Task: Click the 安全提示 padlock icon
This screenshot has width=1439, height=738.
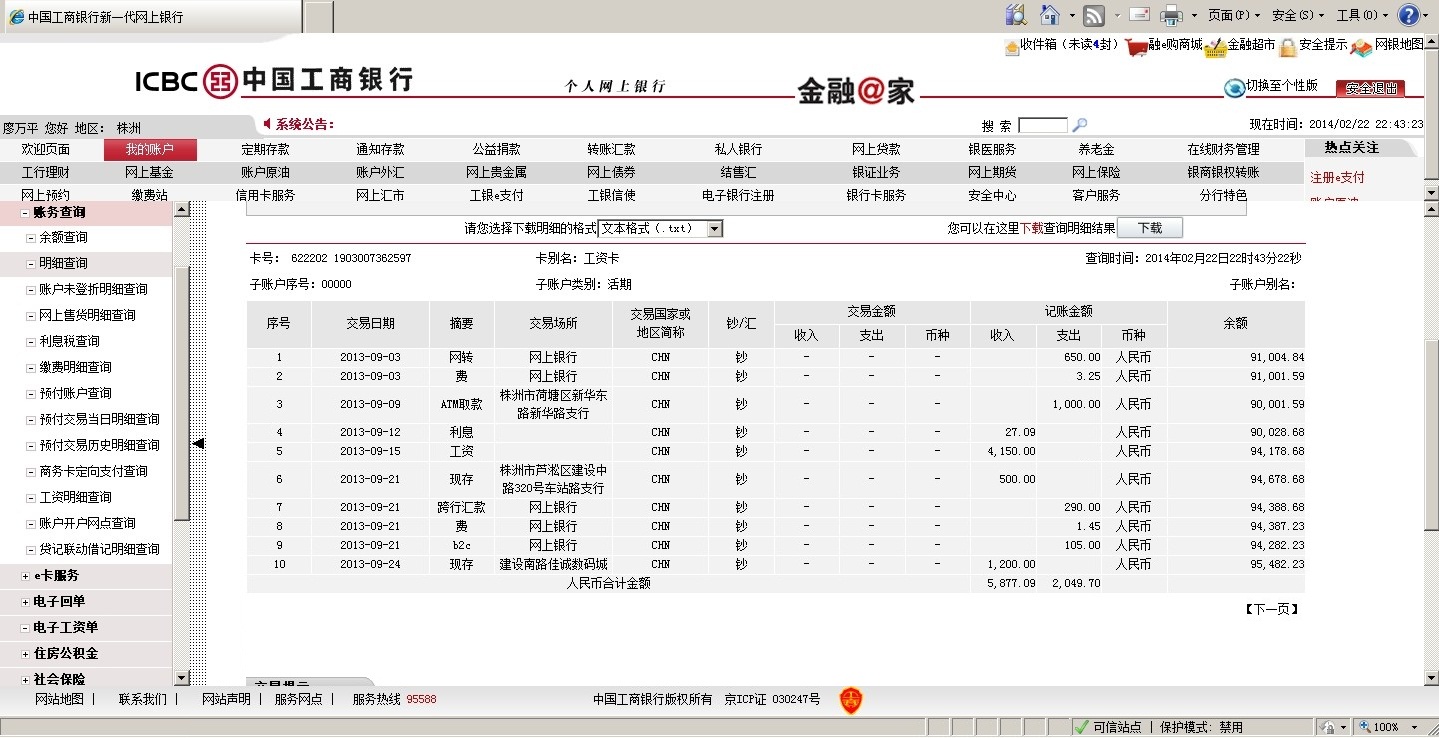Action: pos(1288,47)
